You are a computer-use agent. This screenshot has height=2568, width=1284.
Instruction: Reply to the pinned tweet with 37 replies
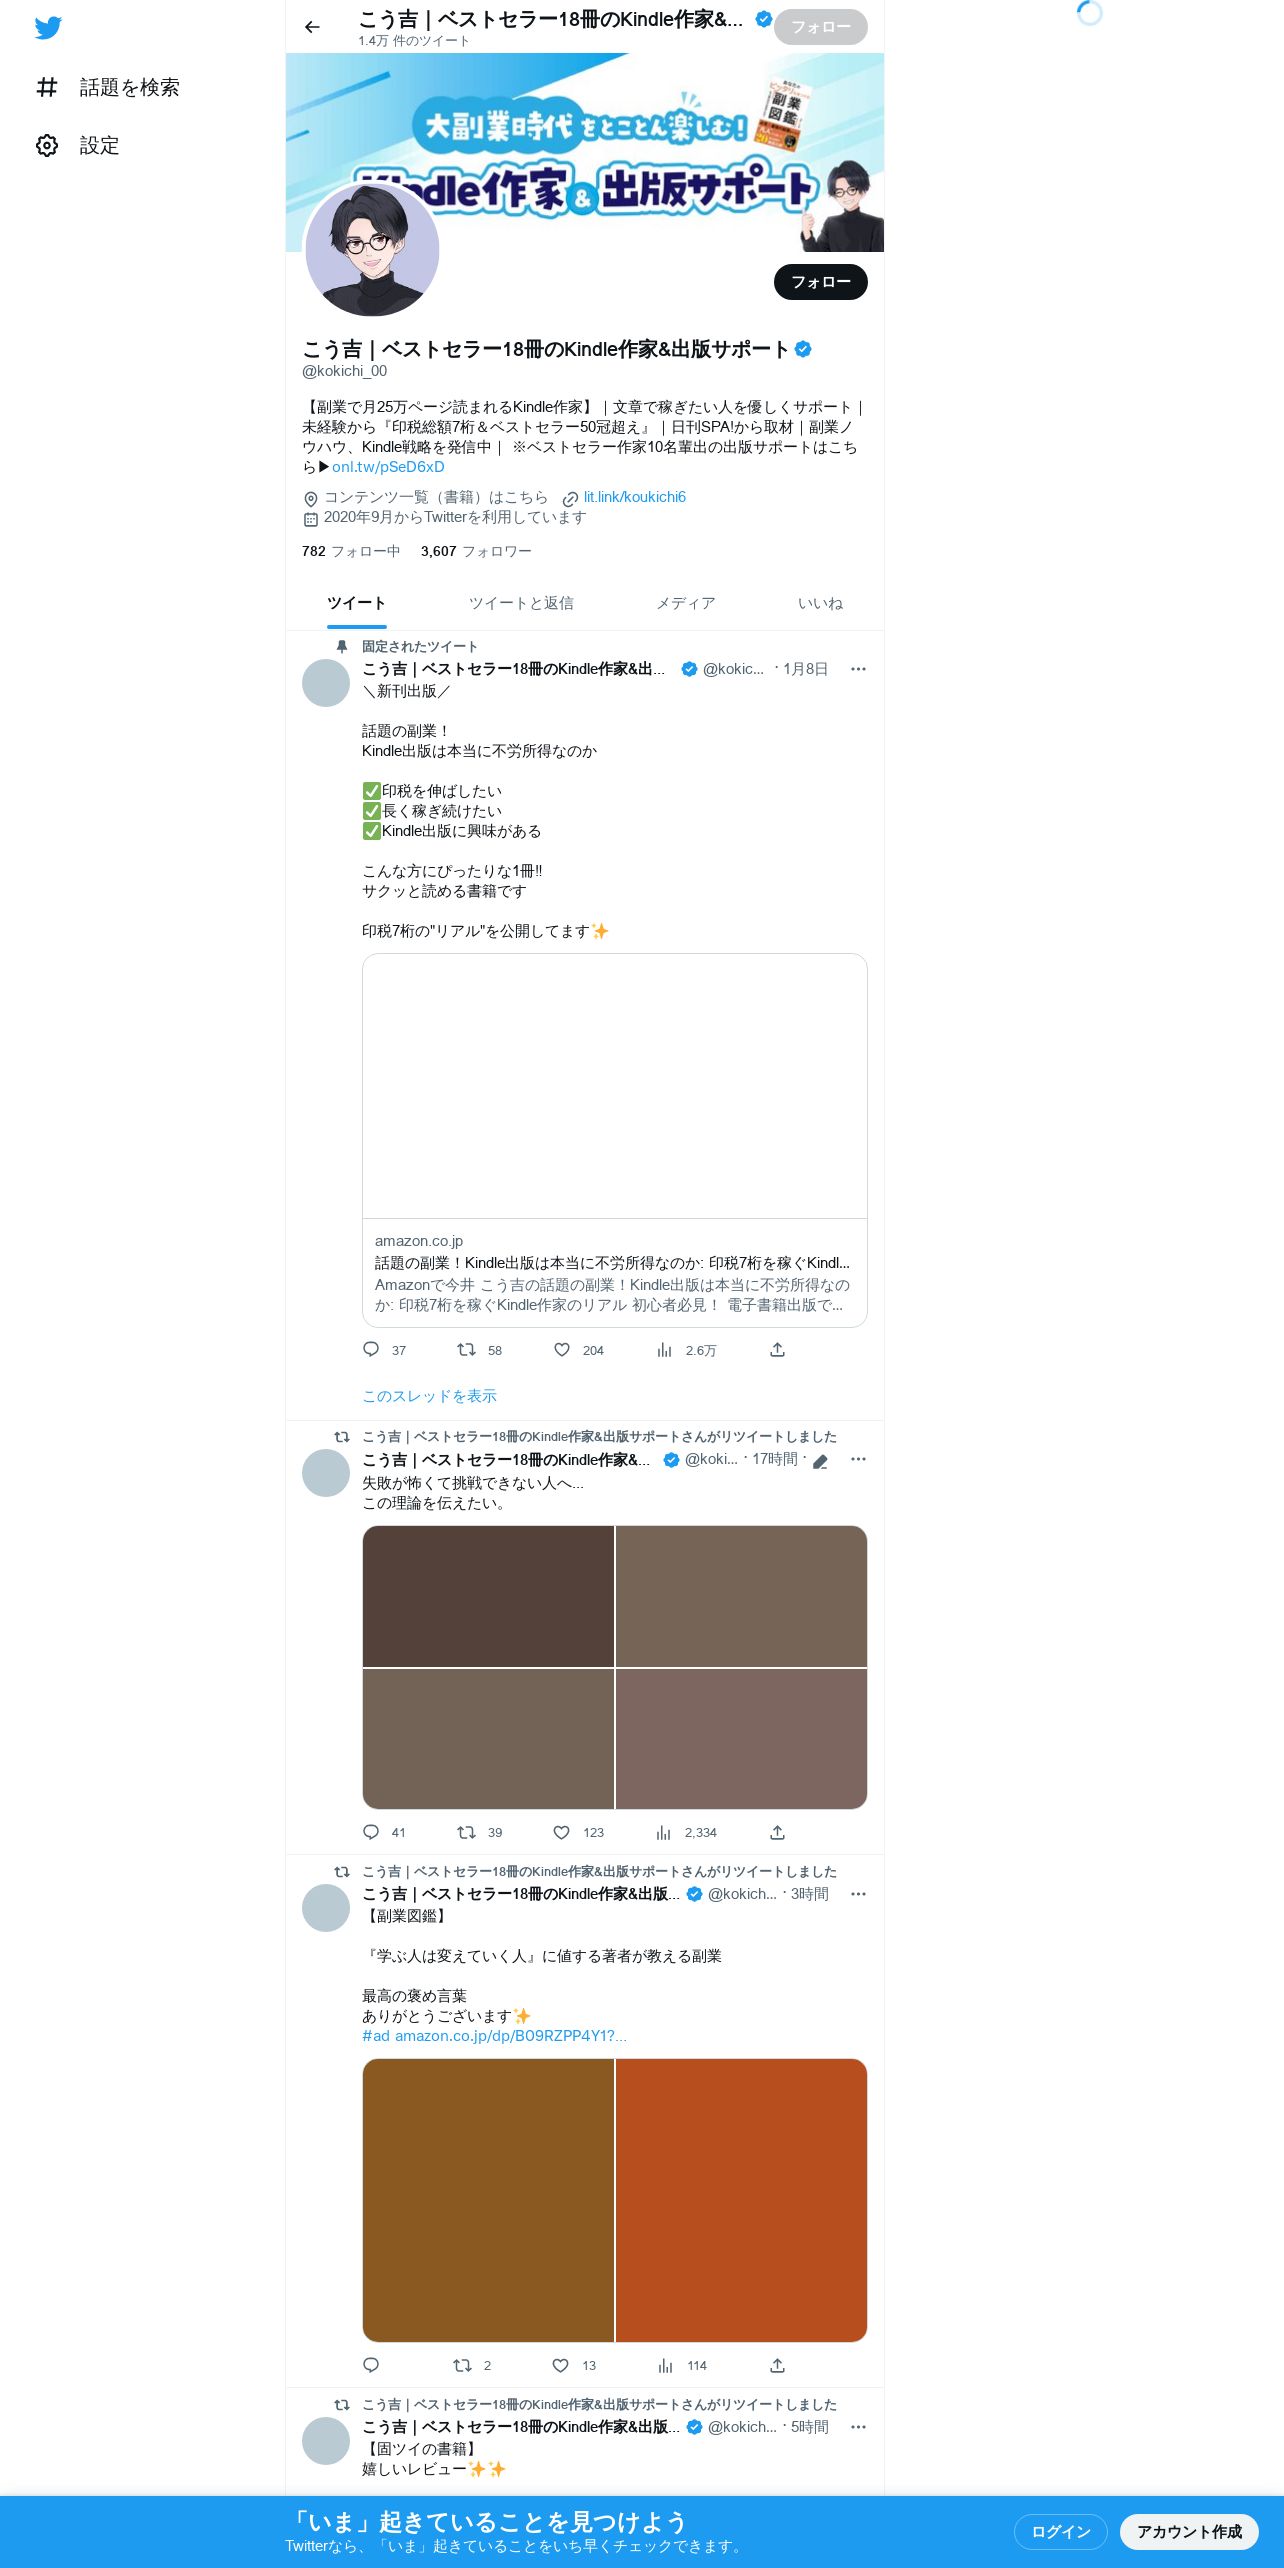point(371,1350)
